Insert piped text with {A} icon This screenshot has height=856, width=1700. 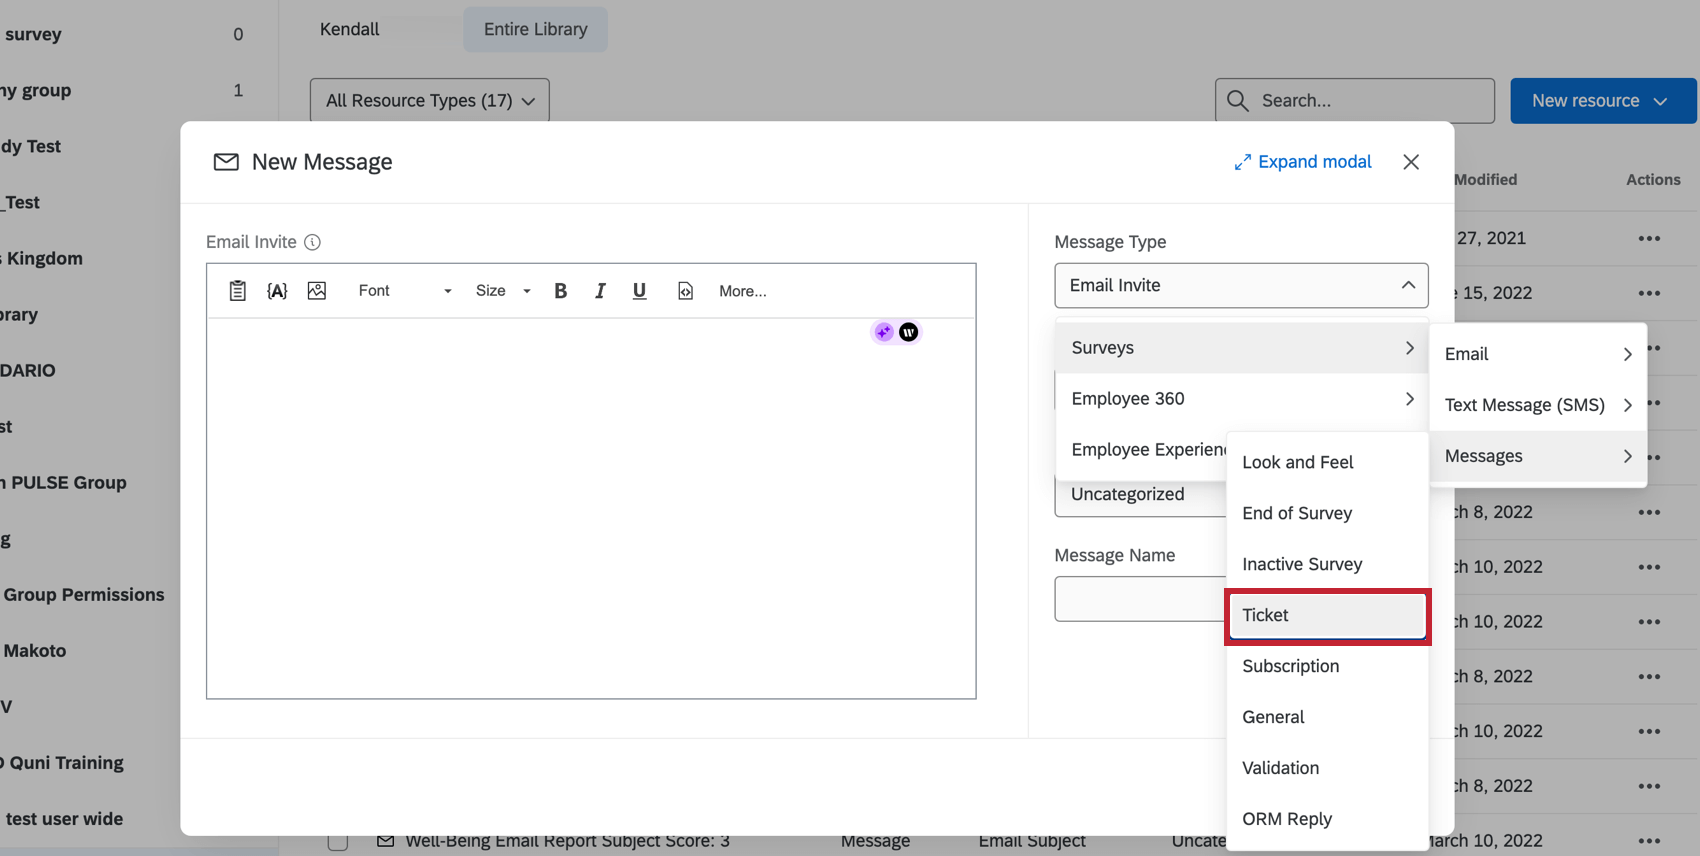277,291
